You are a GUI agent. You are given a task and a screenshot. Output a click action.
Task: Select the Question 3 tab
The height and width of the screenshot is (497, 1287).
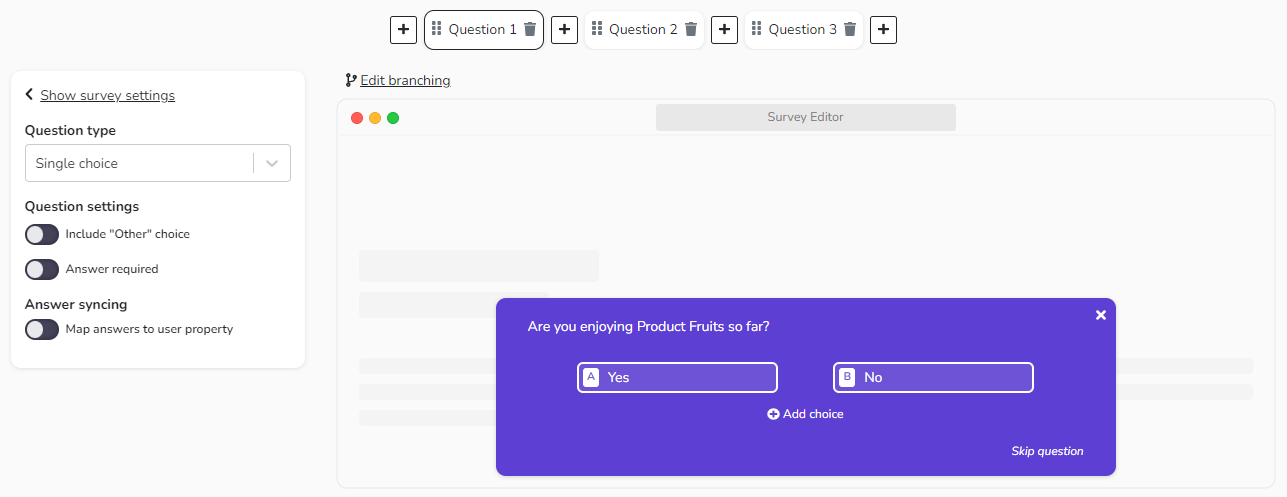pyautogui.click(x=802, y=30)
